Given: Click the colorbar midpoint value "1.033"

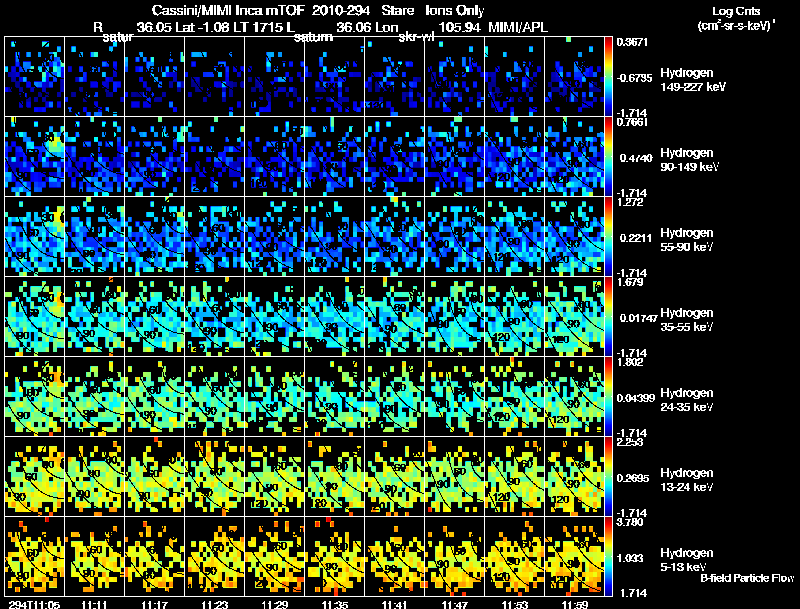Looking at the screenshot, I should tap(633, 558).
